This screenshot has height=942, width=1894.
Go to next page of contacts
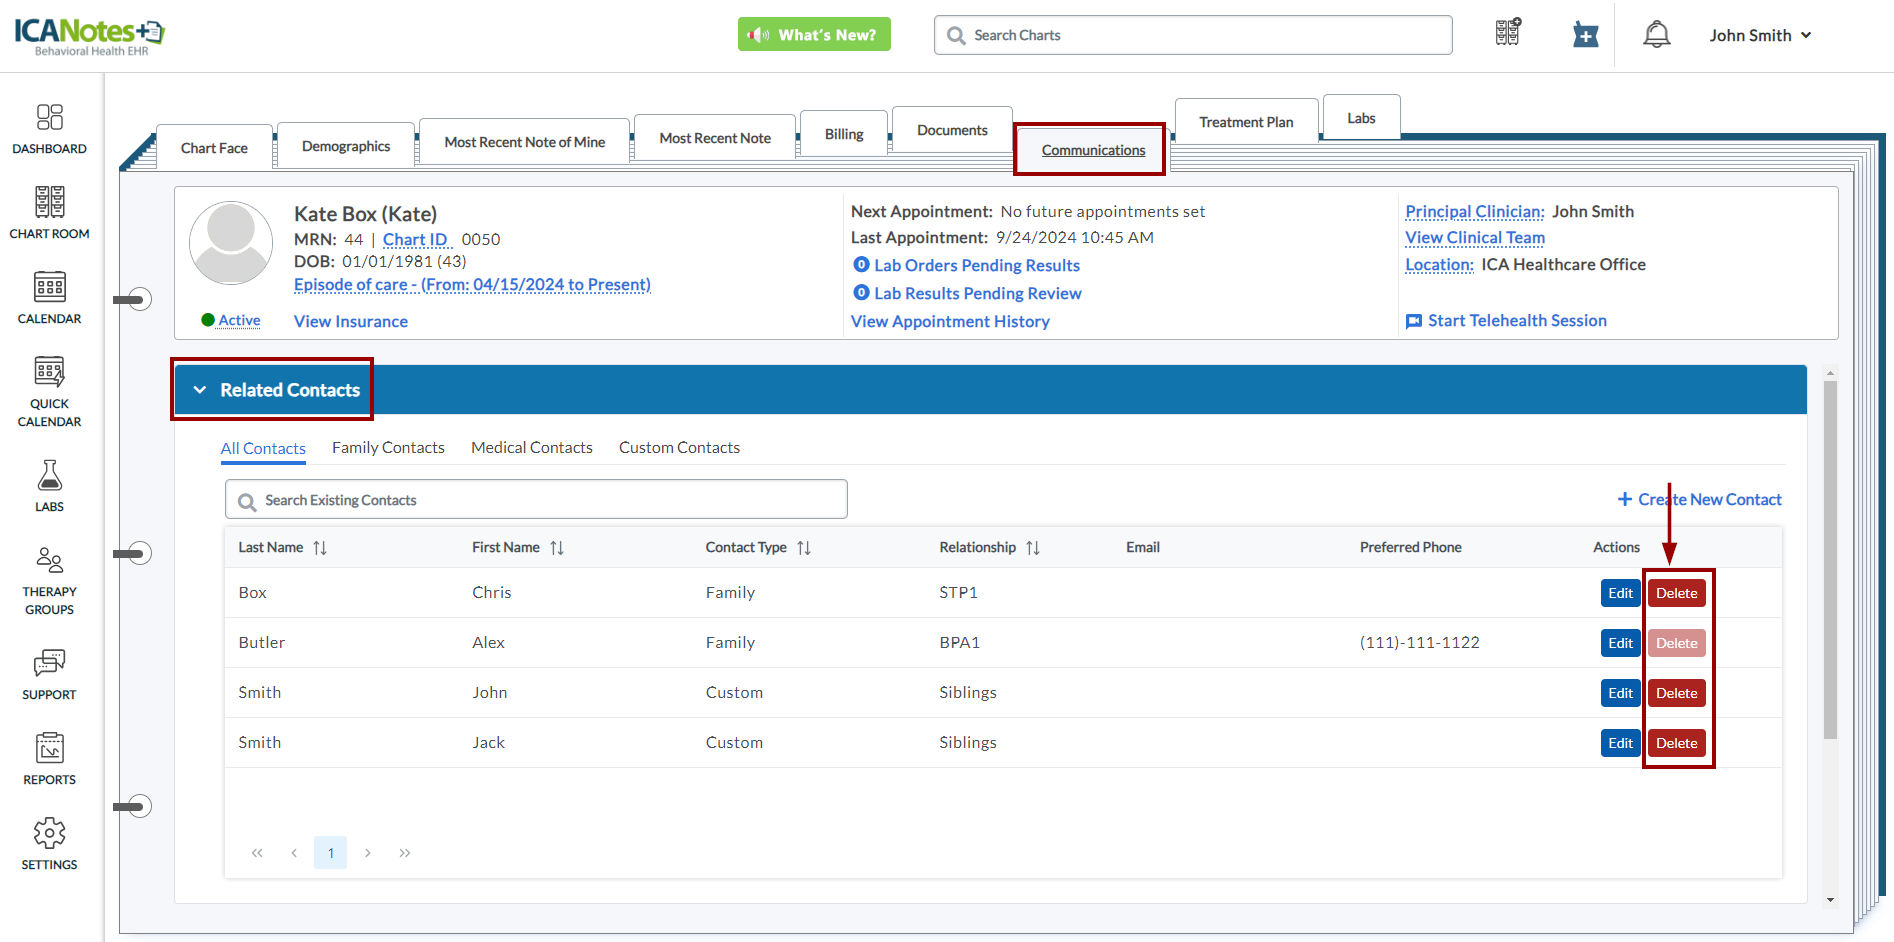tap(368, 853)
